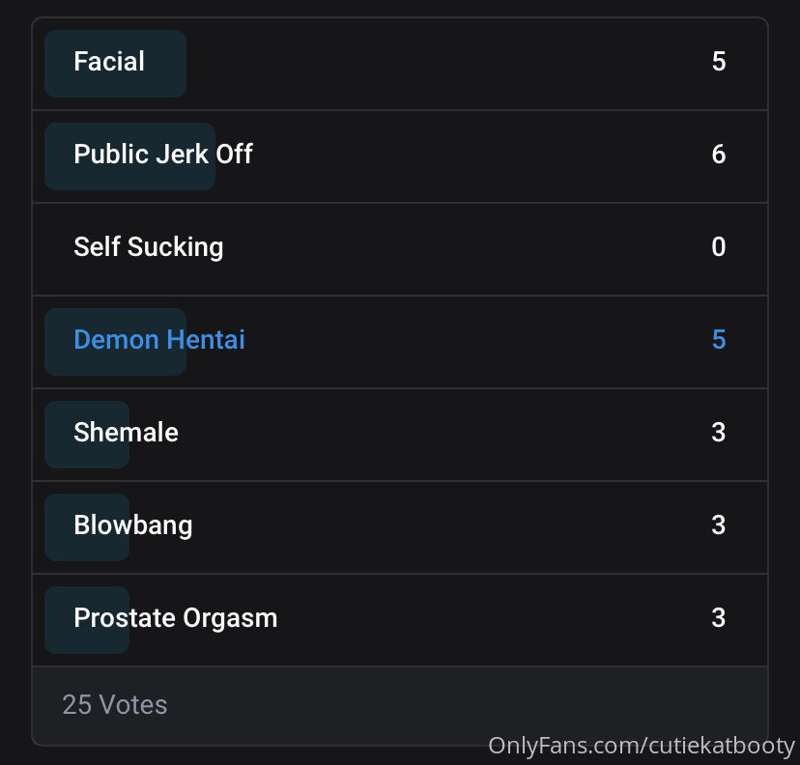Click the blue vote count for Demon Hentai
The image size is (800, 765).
718,339
